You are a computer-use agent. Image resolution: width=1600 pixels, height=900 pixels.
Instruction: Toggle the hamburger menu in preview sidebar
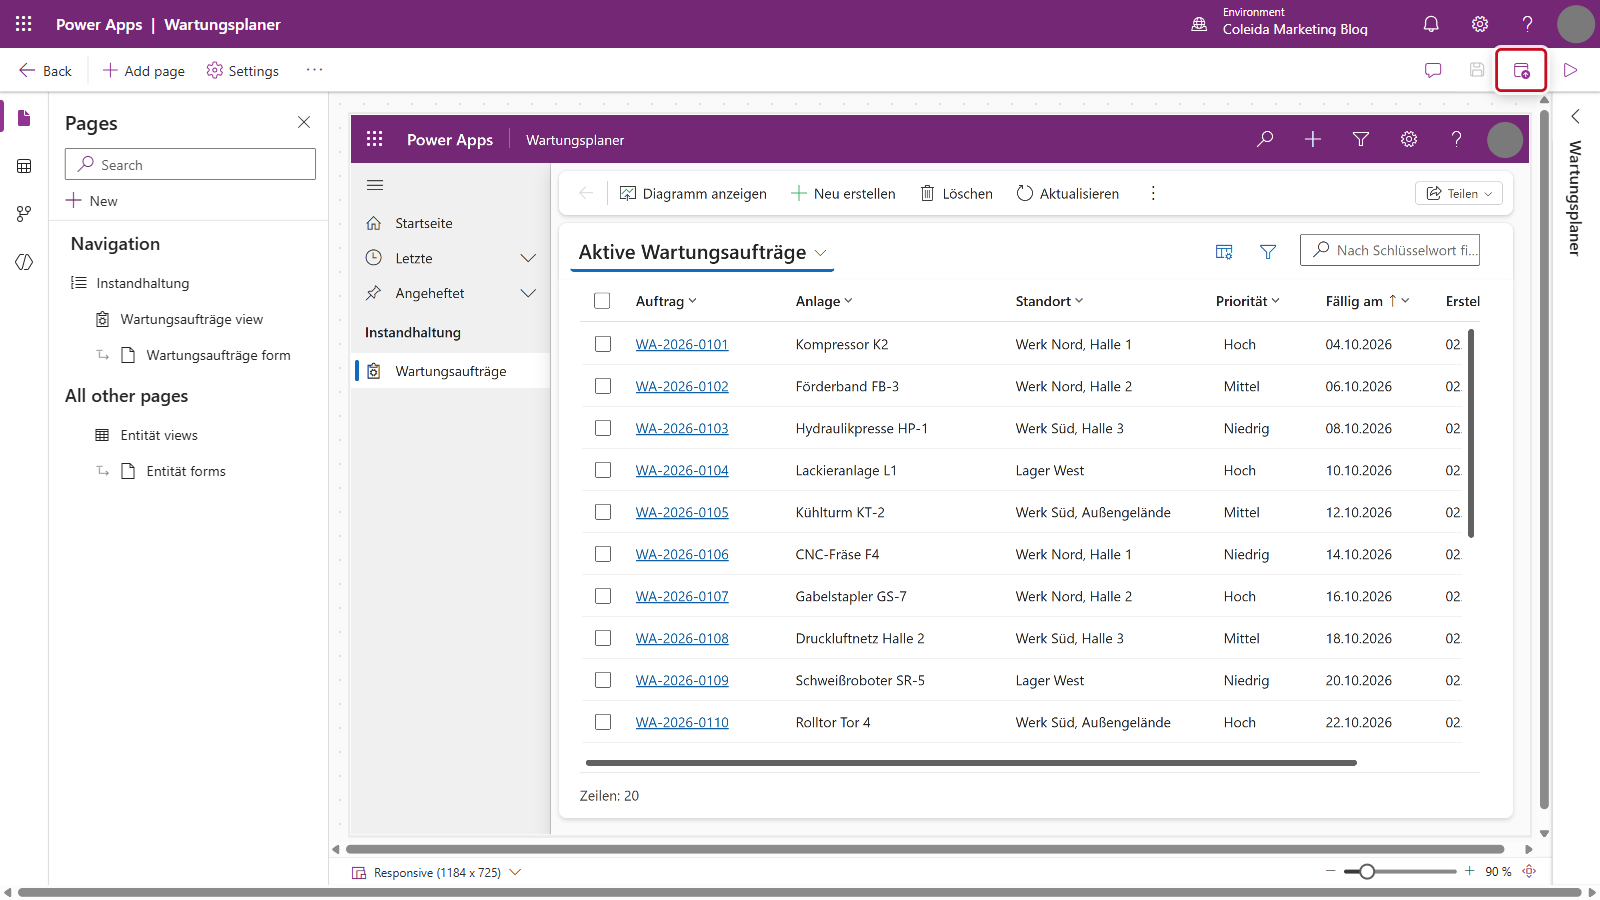click(375, 185)
